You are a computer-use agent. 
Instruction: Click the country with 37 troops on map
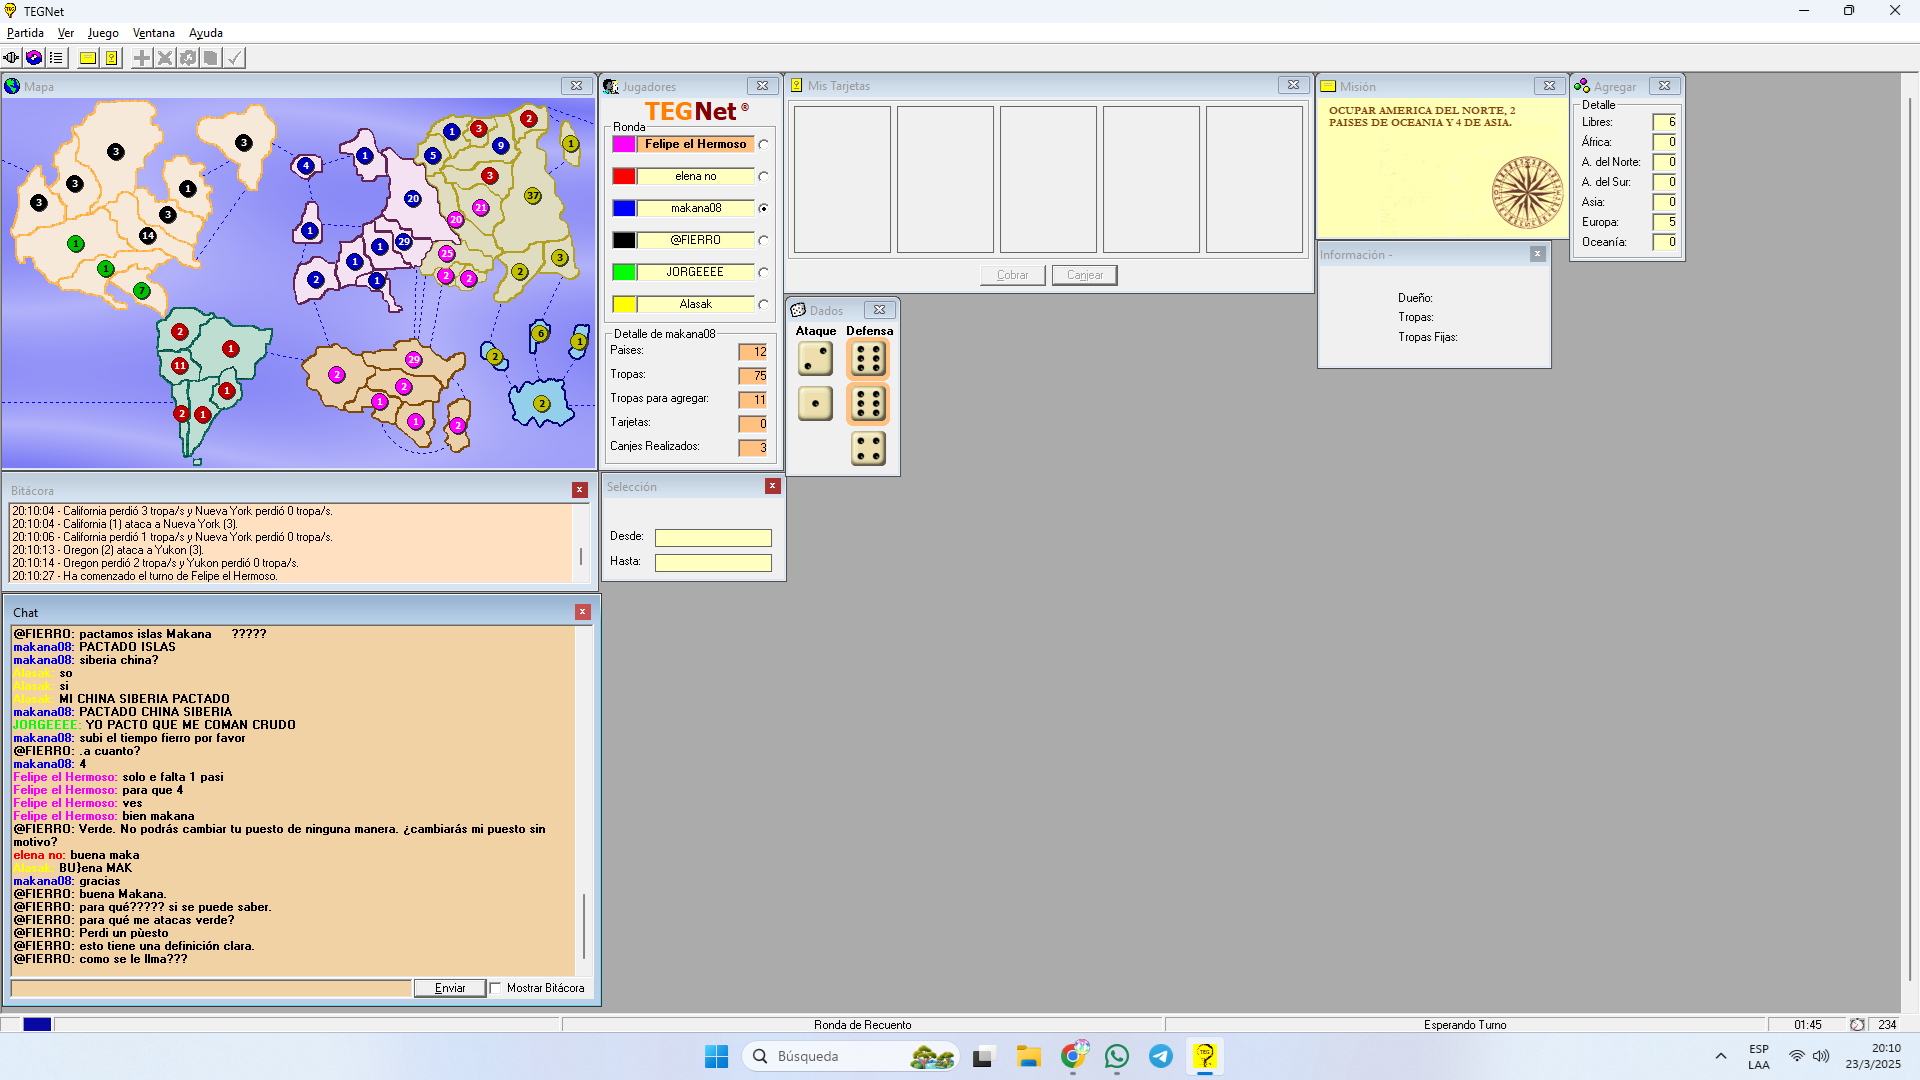click(x=533, y=196)
